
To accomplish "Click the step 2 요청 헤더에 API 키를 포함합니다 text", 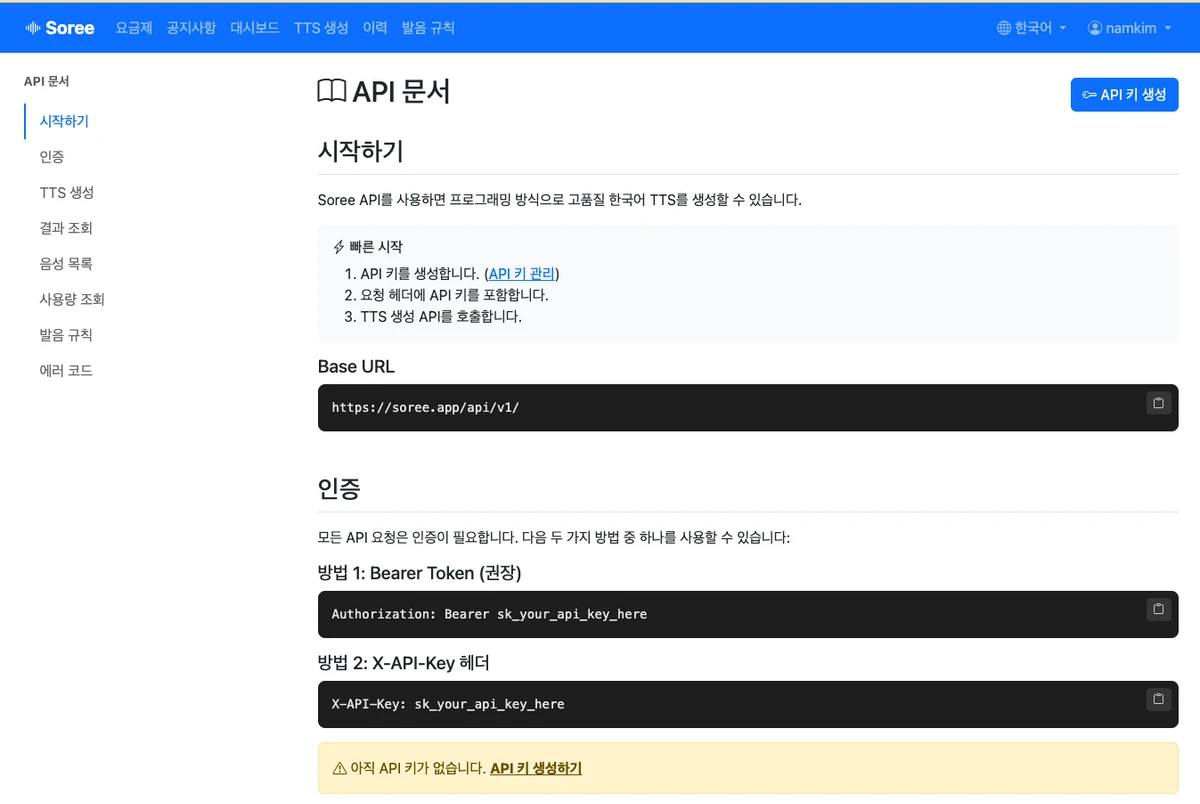I will pyautogui.click(x=454, y=295).
